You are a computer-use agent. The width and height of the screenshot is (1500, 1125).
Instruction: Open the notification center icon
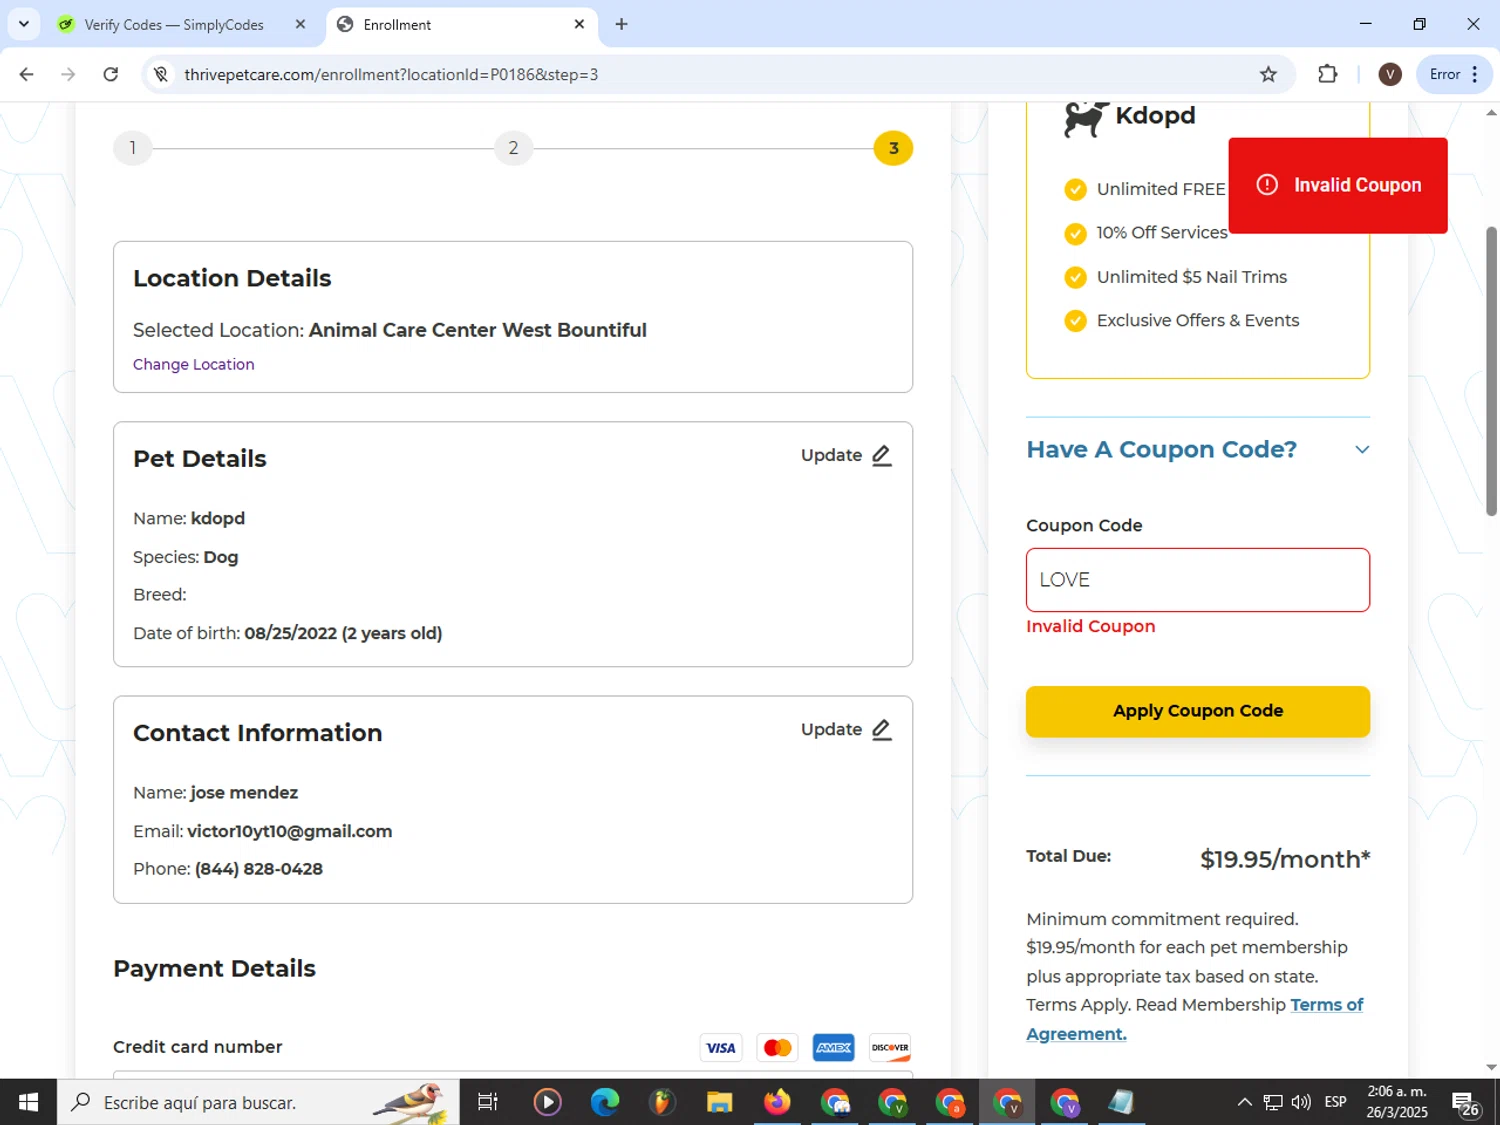[x=1466, y=1103]
